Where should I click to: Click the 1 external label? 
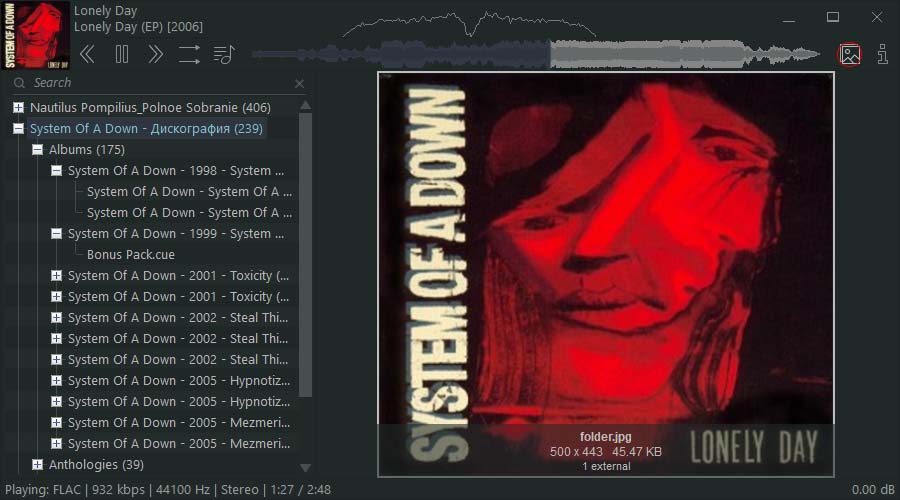[x=606, y=466]
